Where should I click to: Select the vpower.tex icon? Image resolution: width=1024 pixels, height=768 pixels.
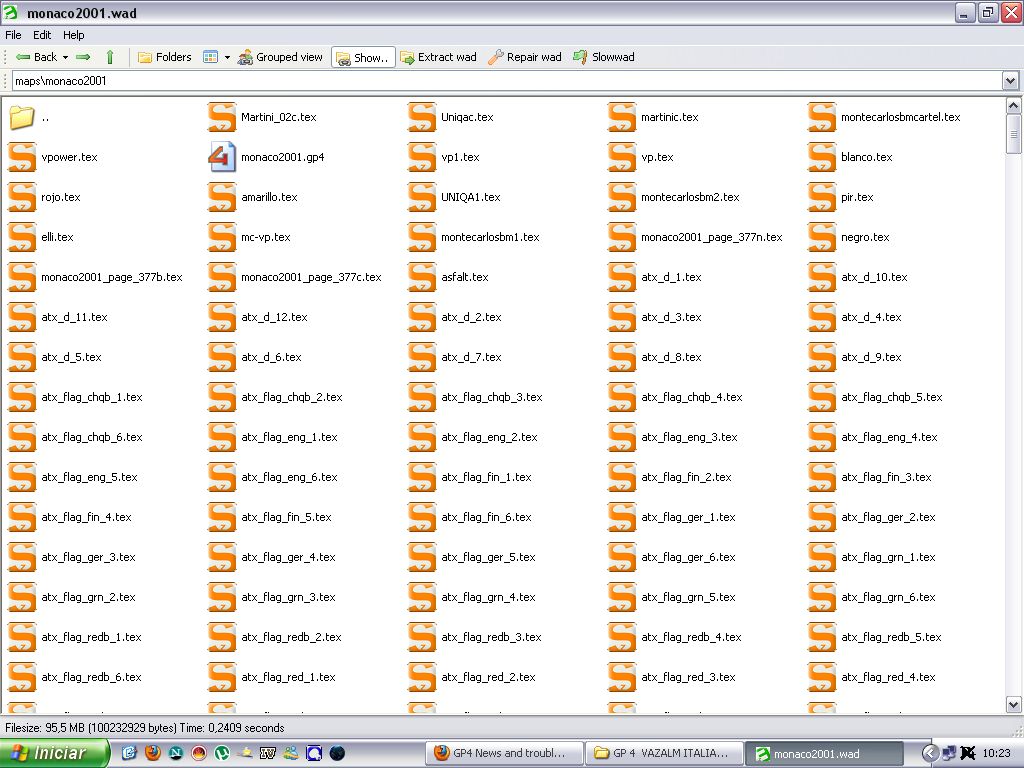coord(22,157)
